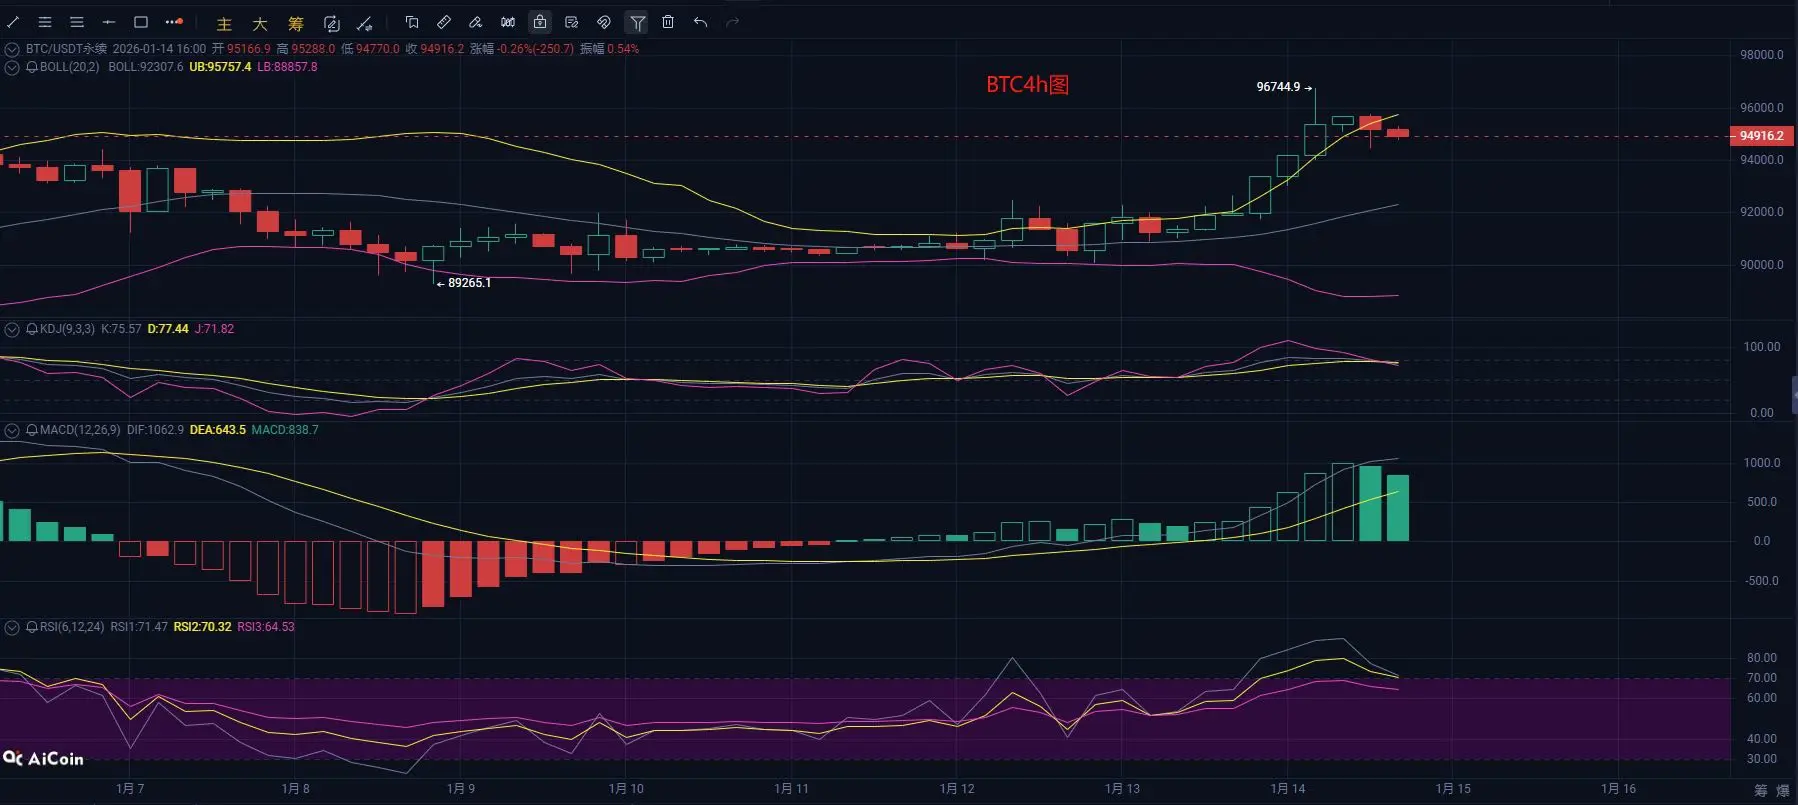Click the magnet snap icon

click(604, 22)
